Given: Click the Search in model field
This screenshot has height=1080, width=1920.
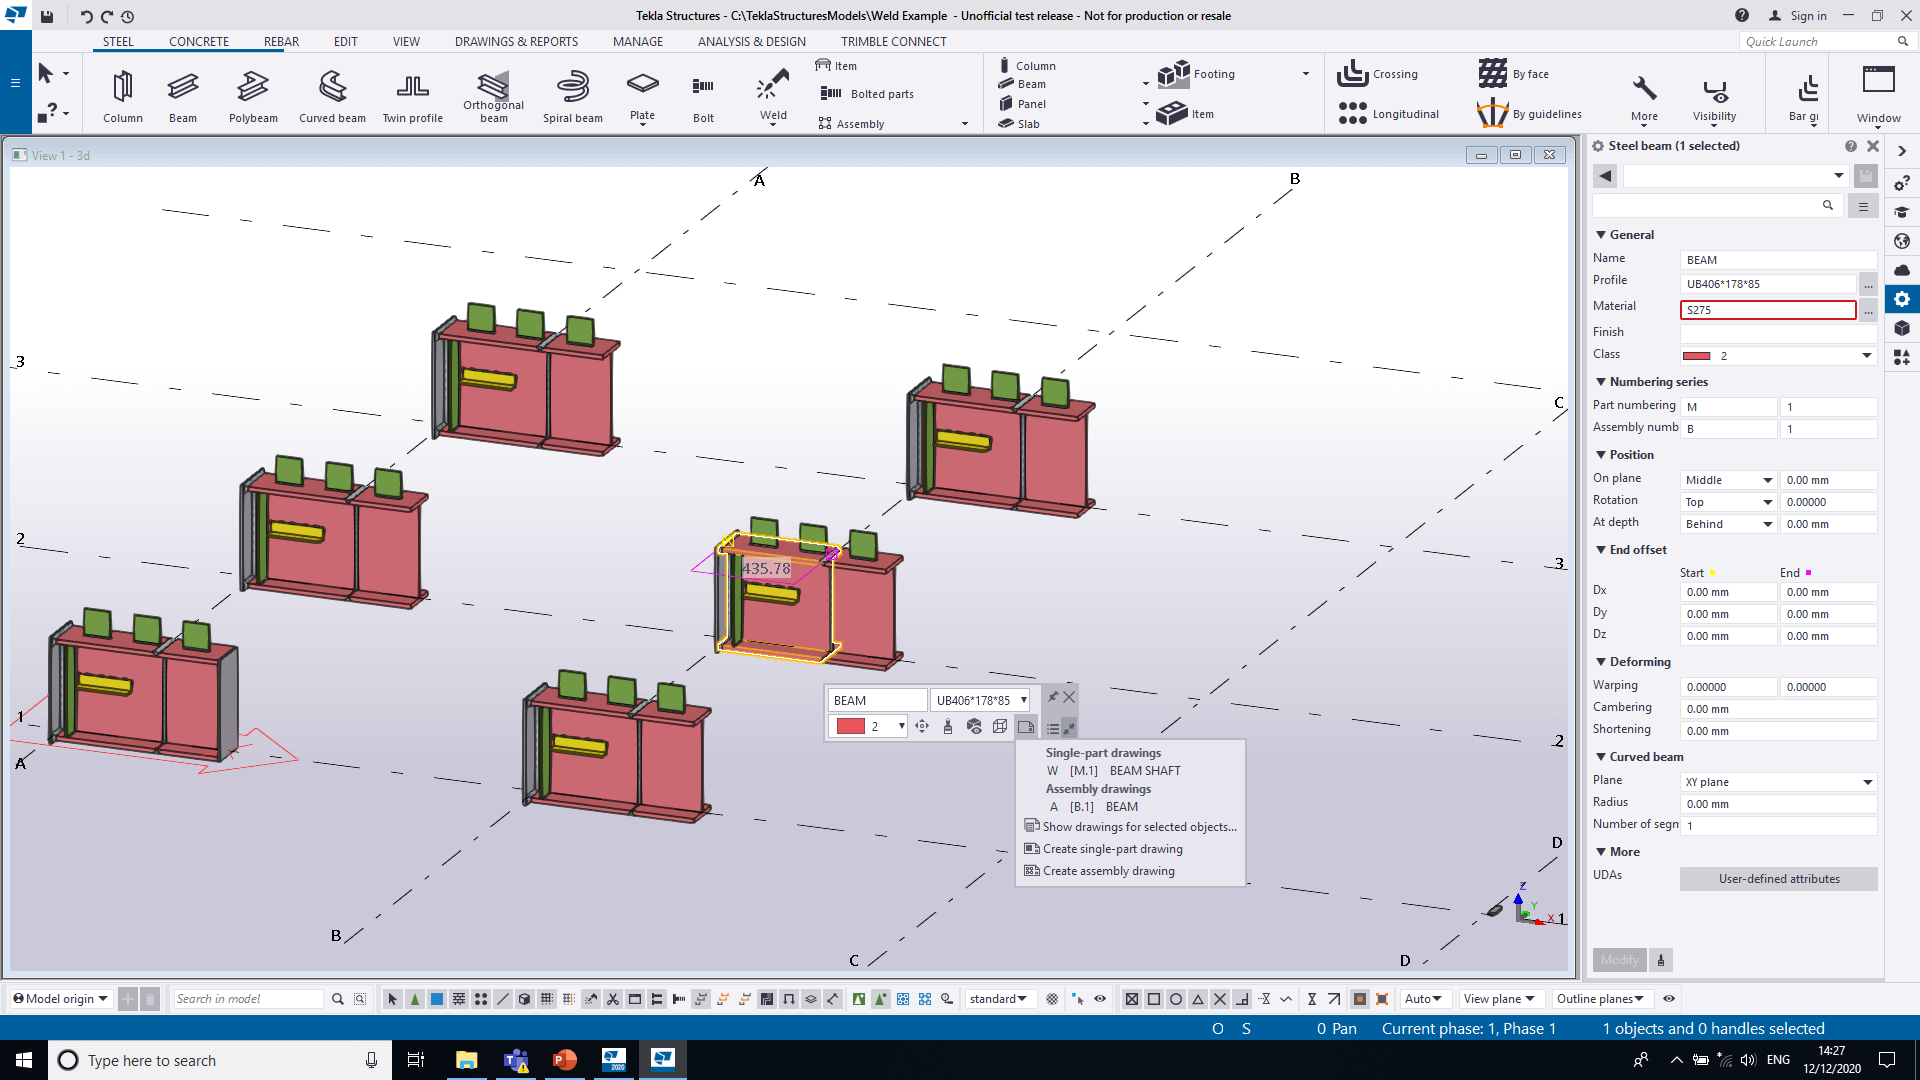Looking at the screenshot, I should [247, 999].
